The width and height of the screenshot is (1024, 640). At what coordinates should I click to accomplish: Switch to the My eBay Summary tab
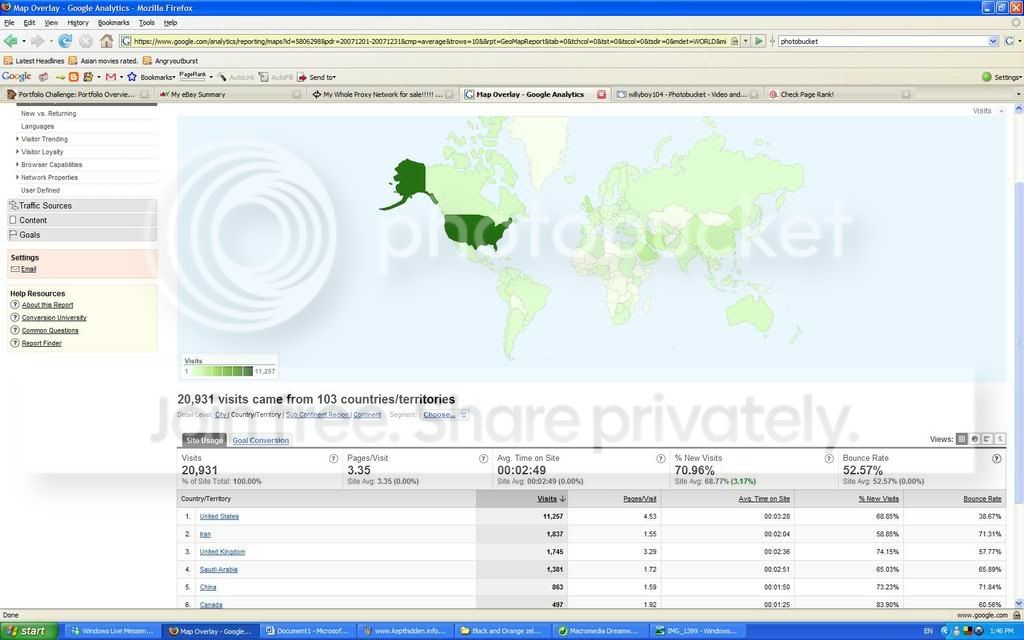[x=230, y=95]
